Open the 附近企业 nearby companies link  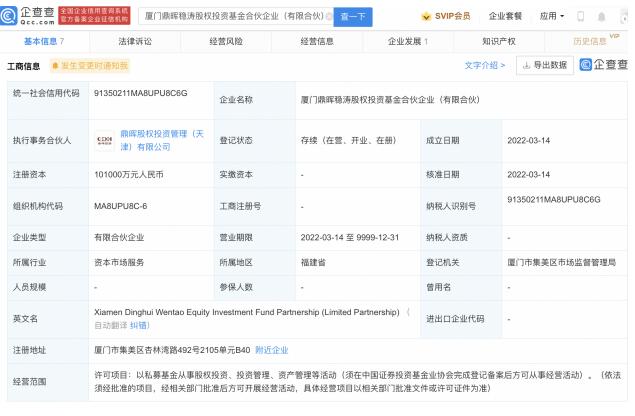tap(272, 350)
